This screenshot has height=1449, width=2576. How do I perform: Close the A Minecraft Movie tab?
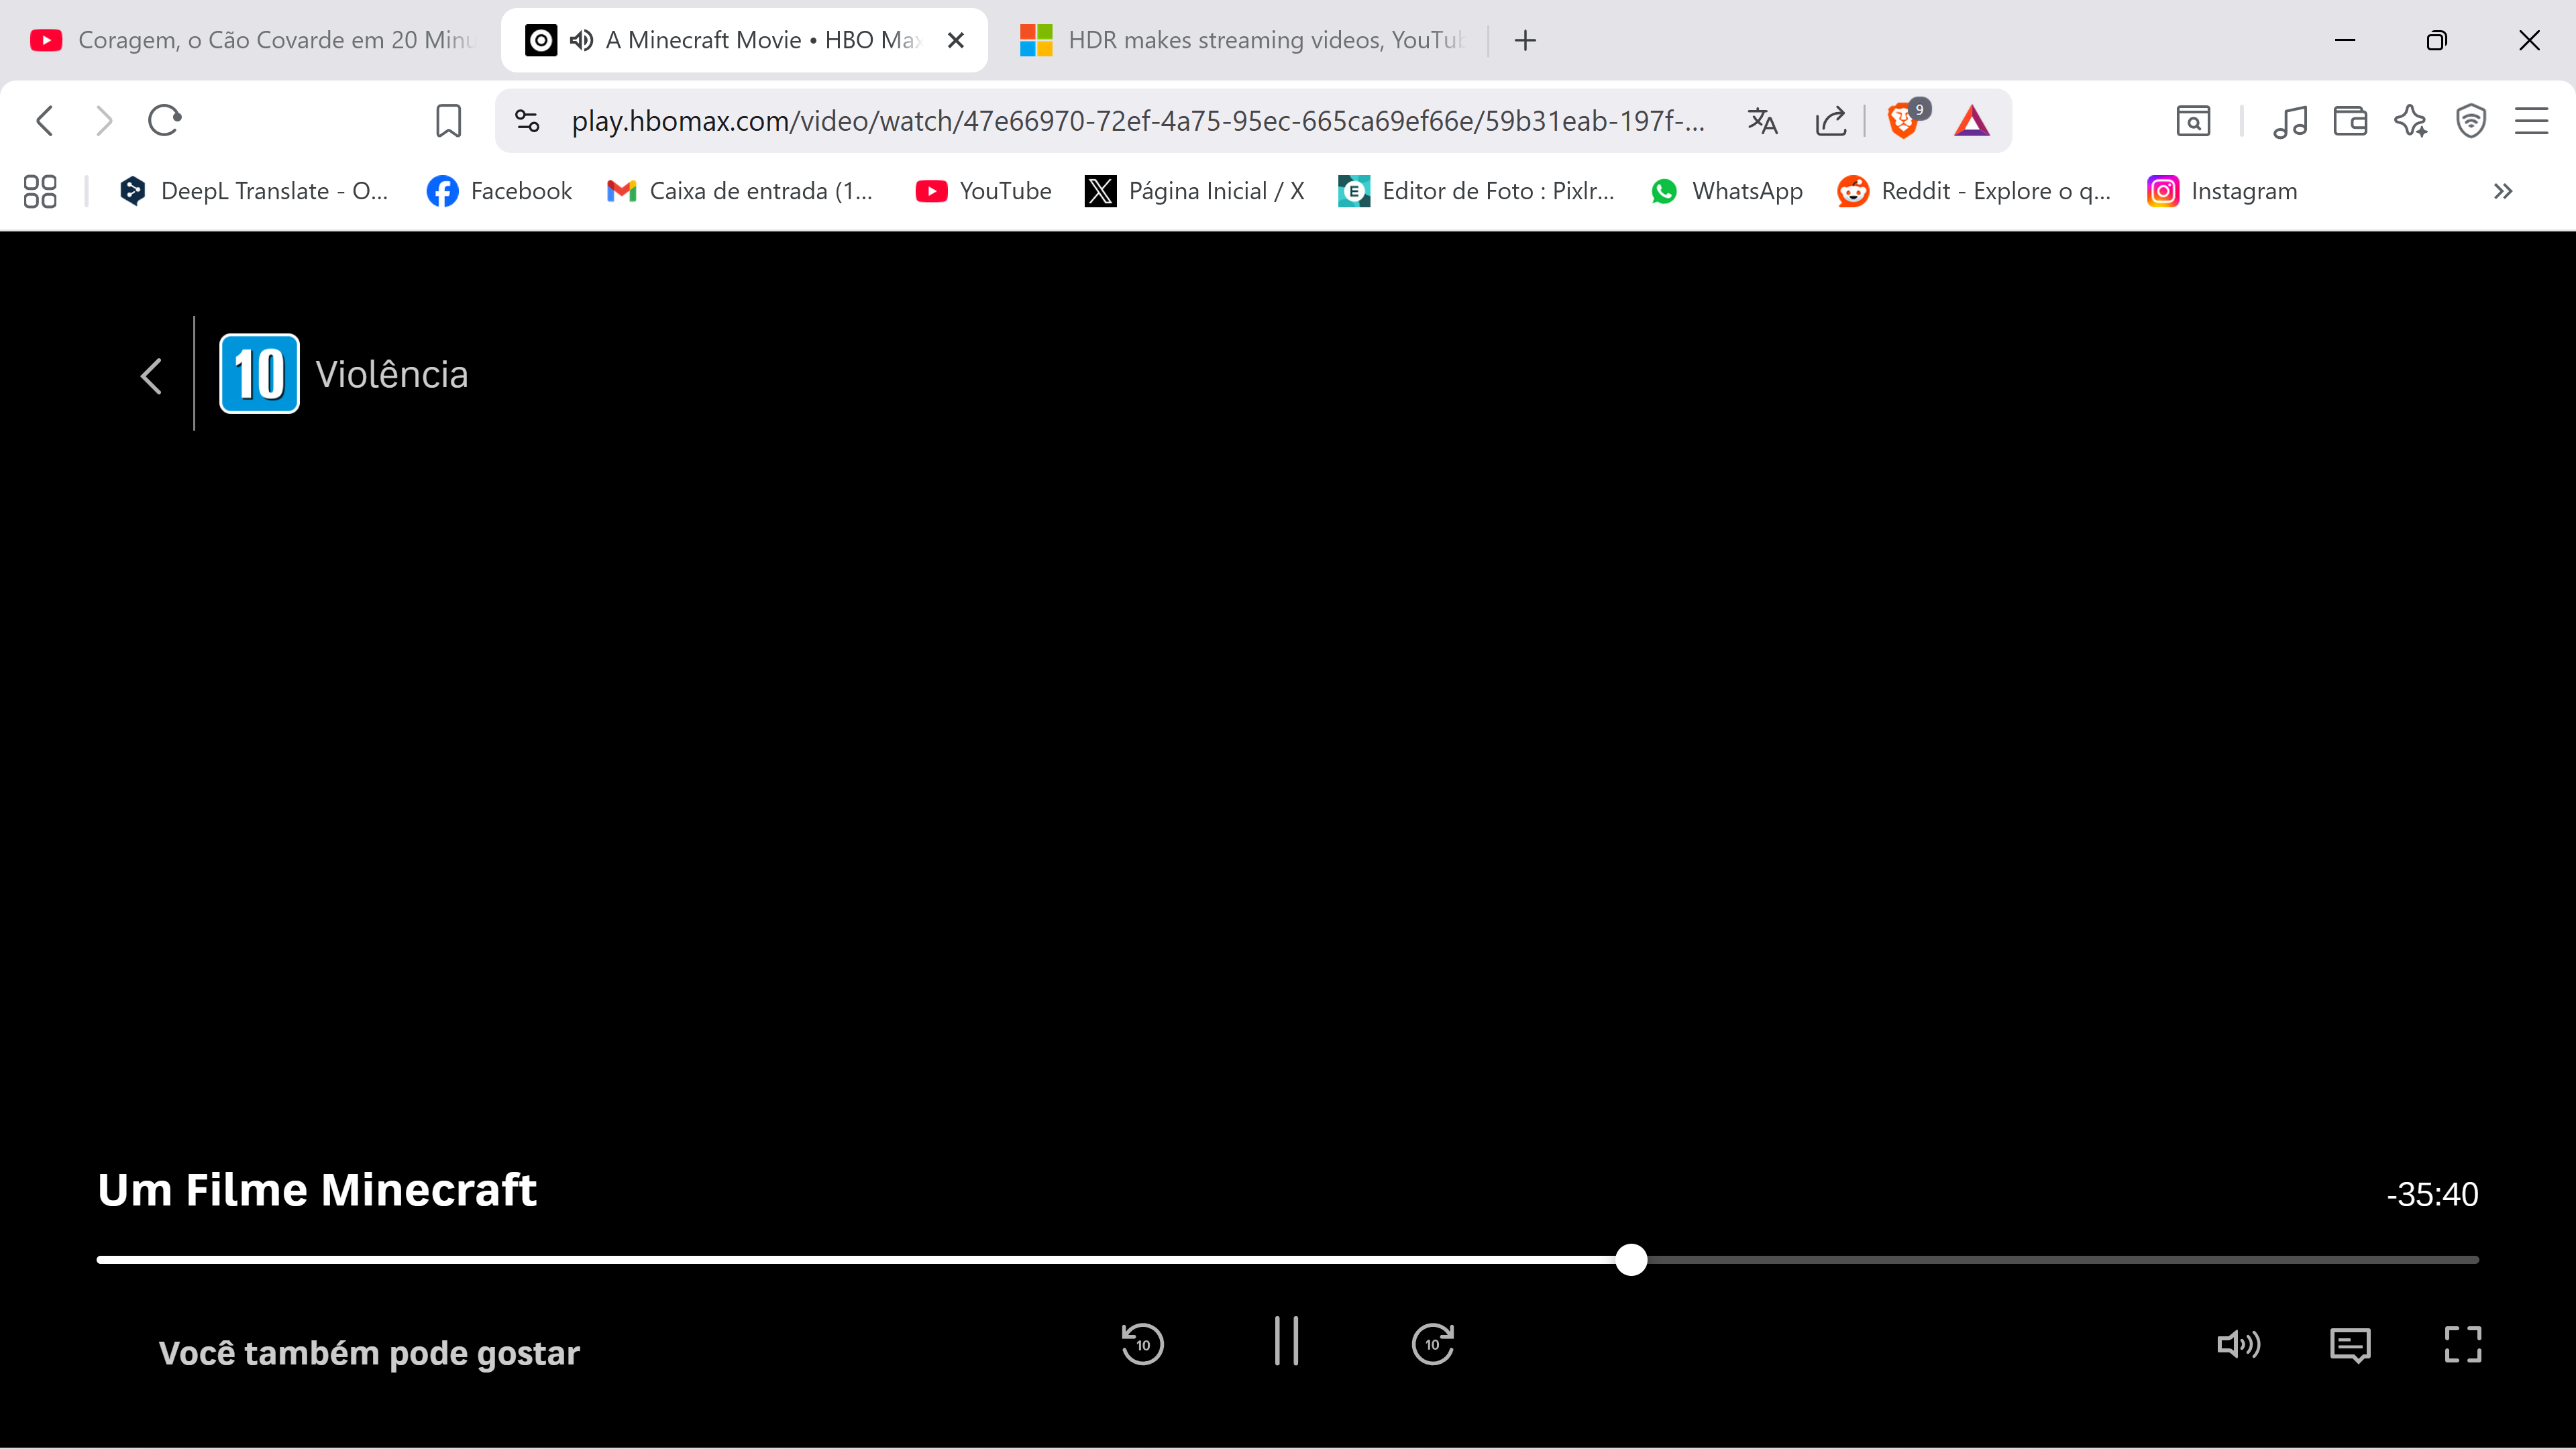pyautogui.click(x=955, y=40)
